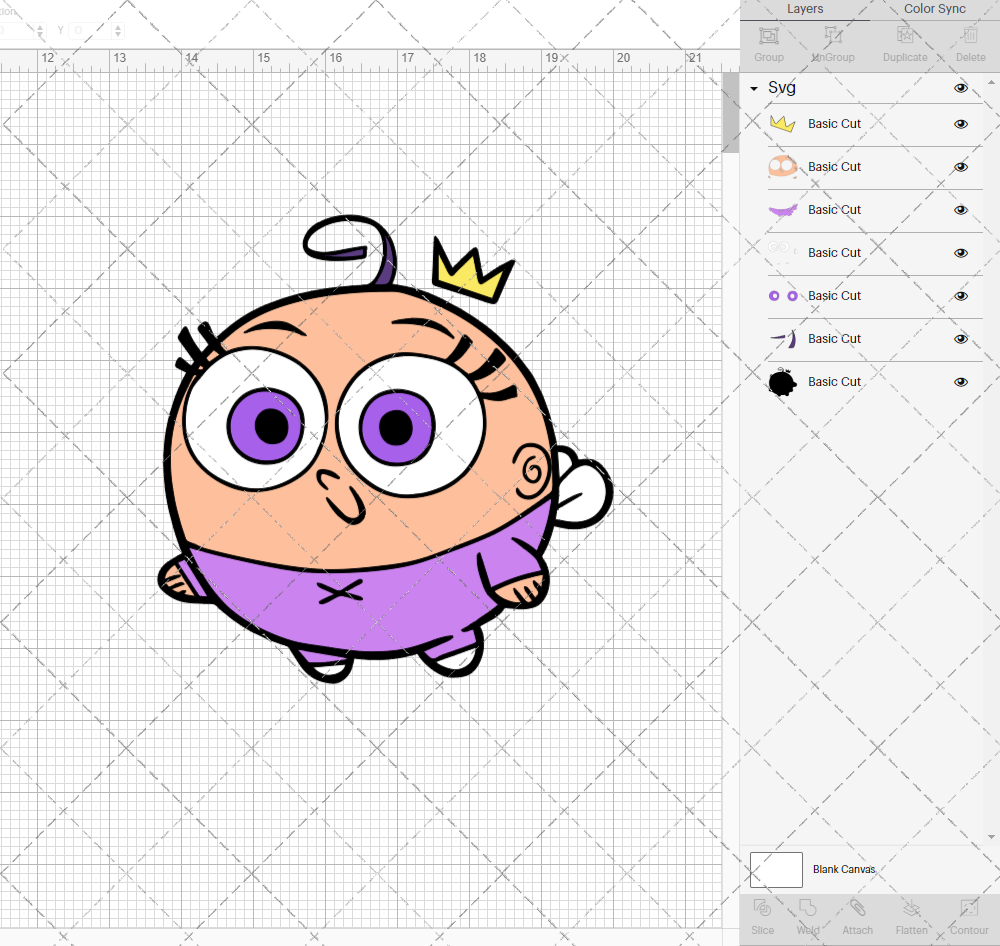Image resolution: width=1000 pixels, height=946 pixels.
Task: Hide the peach face Basic Cut layer
Action: (x=960, y=167)
